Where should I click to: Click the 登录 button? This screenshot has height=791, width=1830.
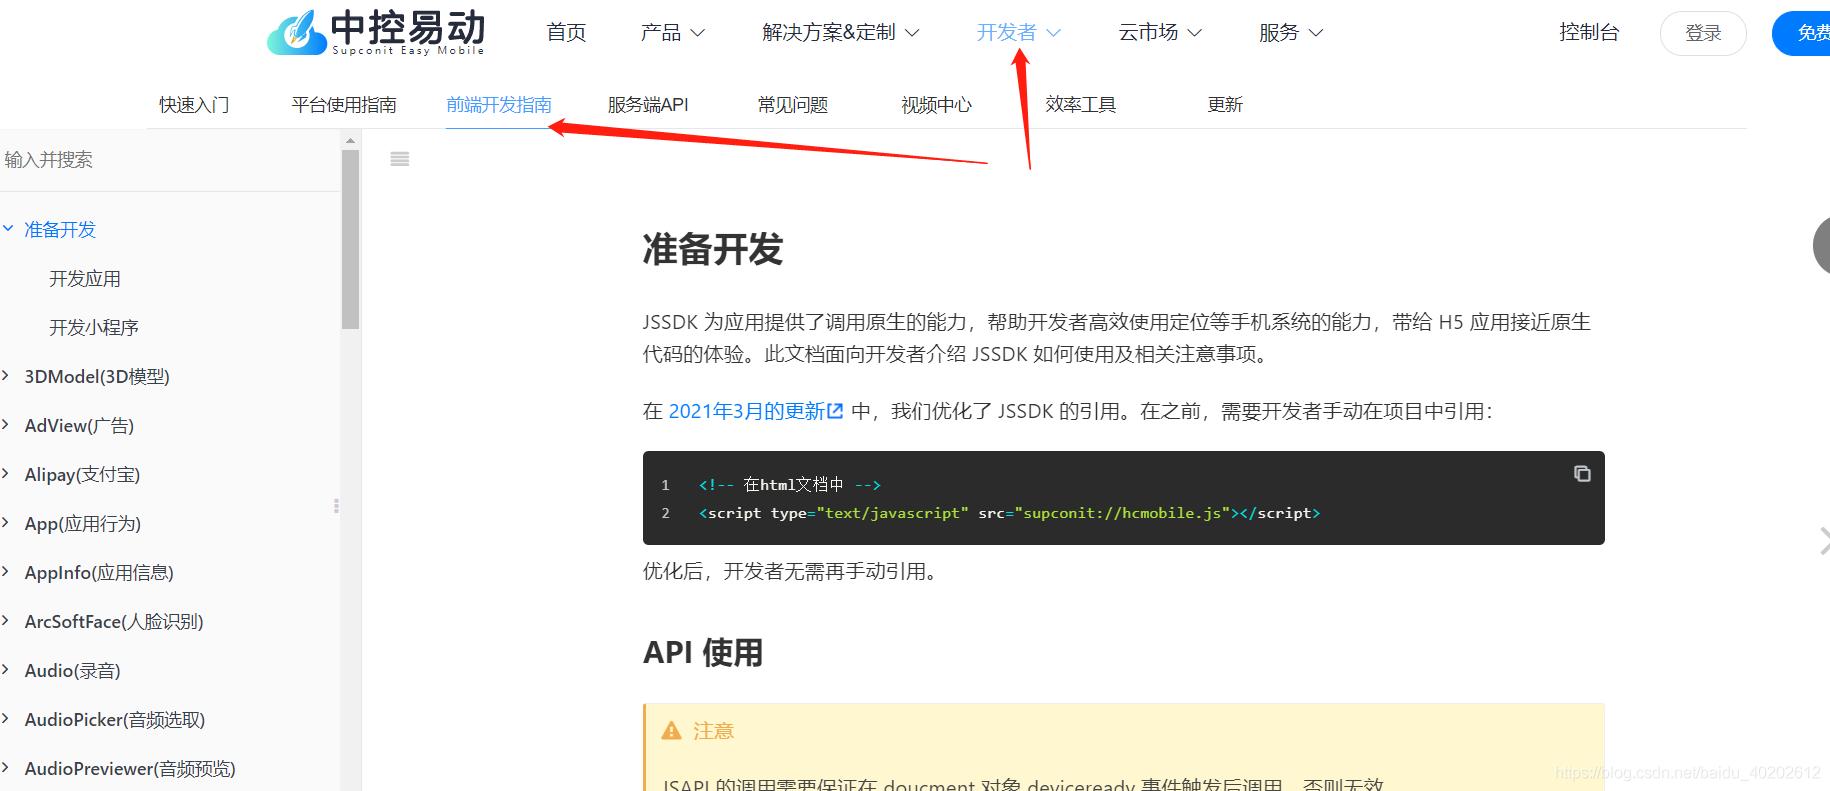1703,34
